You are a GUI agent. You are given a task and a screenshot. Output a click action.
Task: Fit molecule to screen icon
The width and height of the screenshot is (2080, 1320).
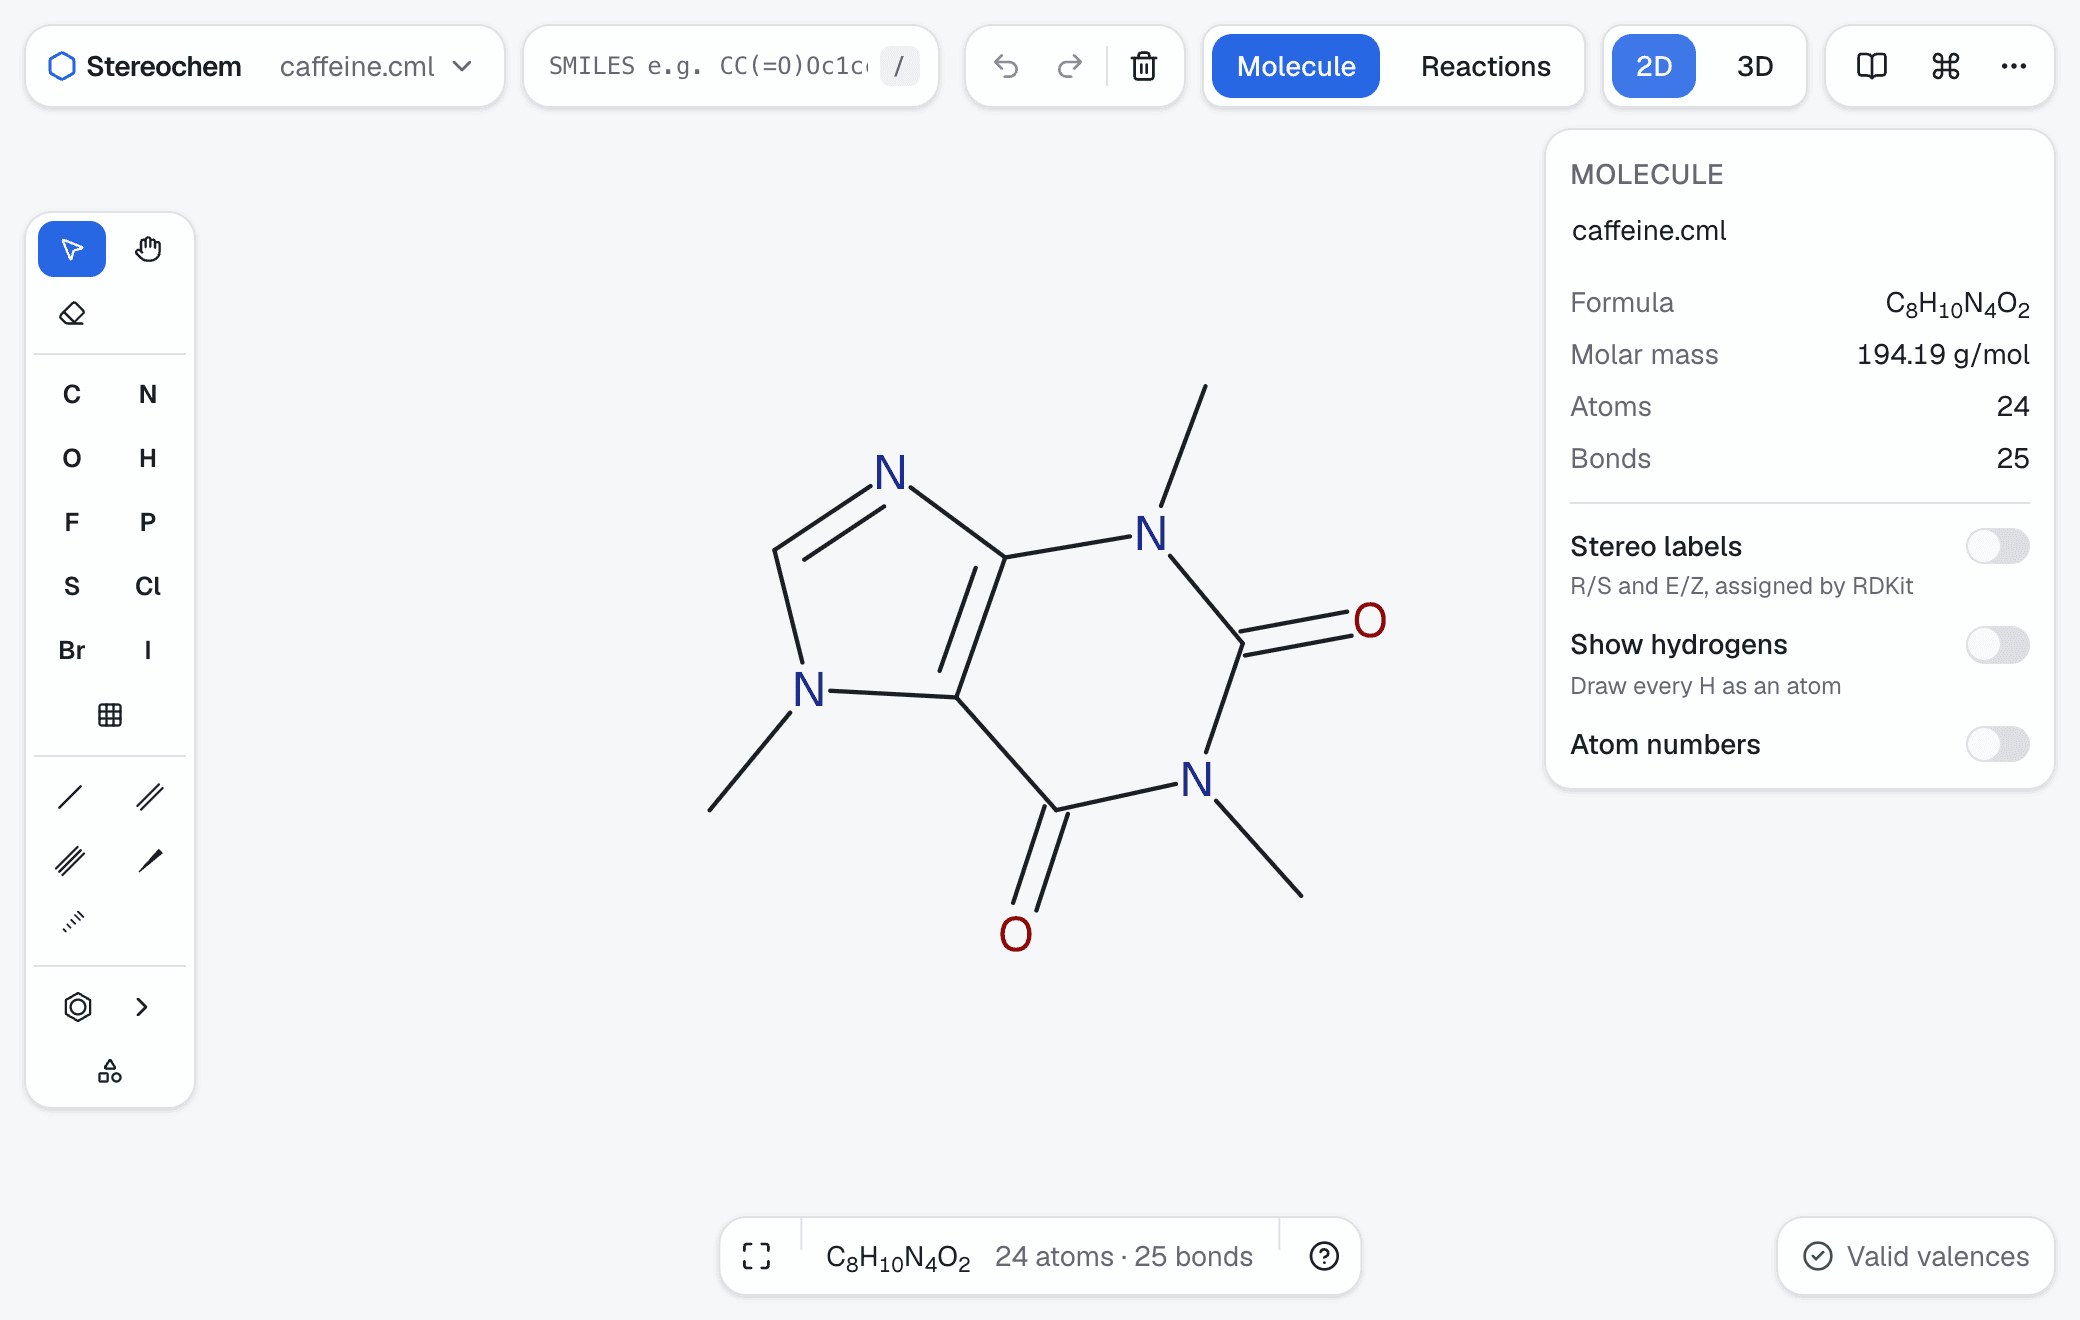pyautogui.click(x=757, y=1256)
